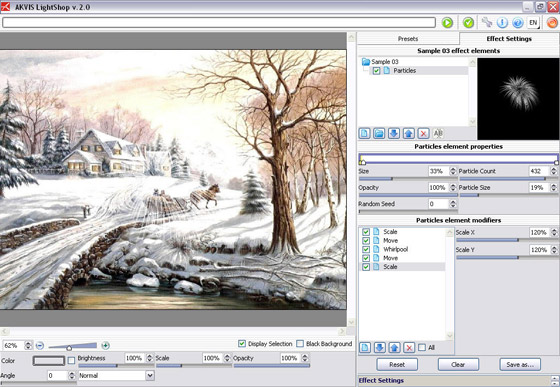Adjust the Particle Size 19% stepper

tap(554, 187)
